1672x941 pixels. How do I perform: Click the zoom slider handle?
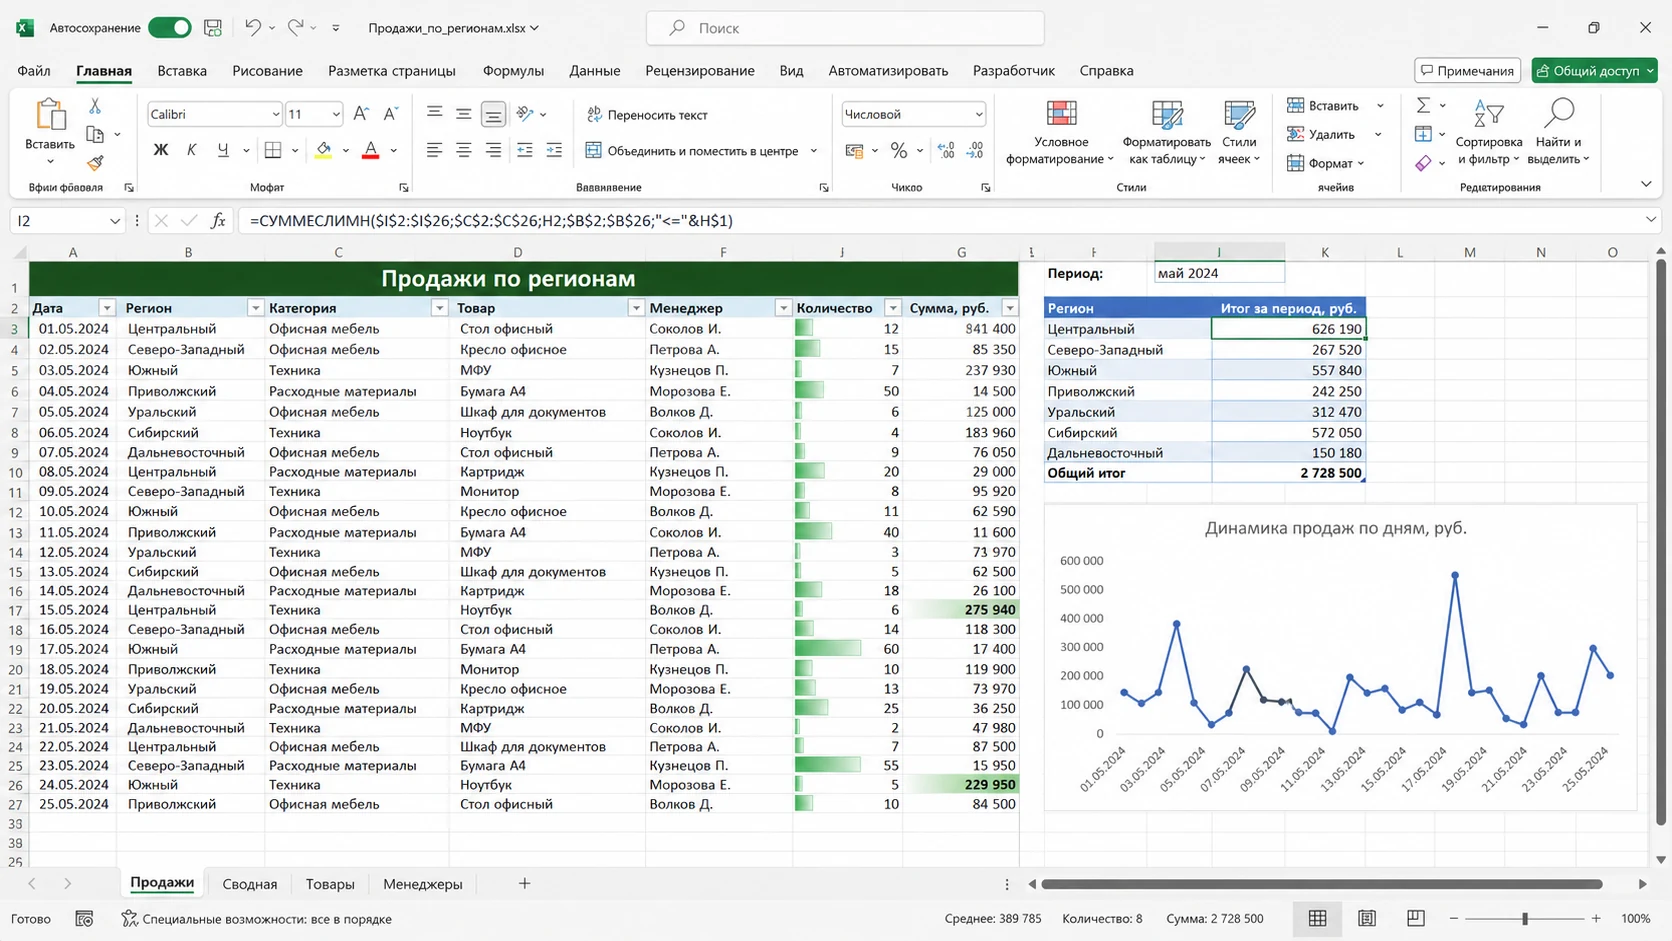1525,918
